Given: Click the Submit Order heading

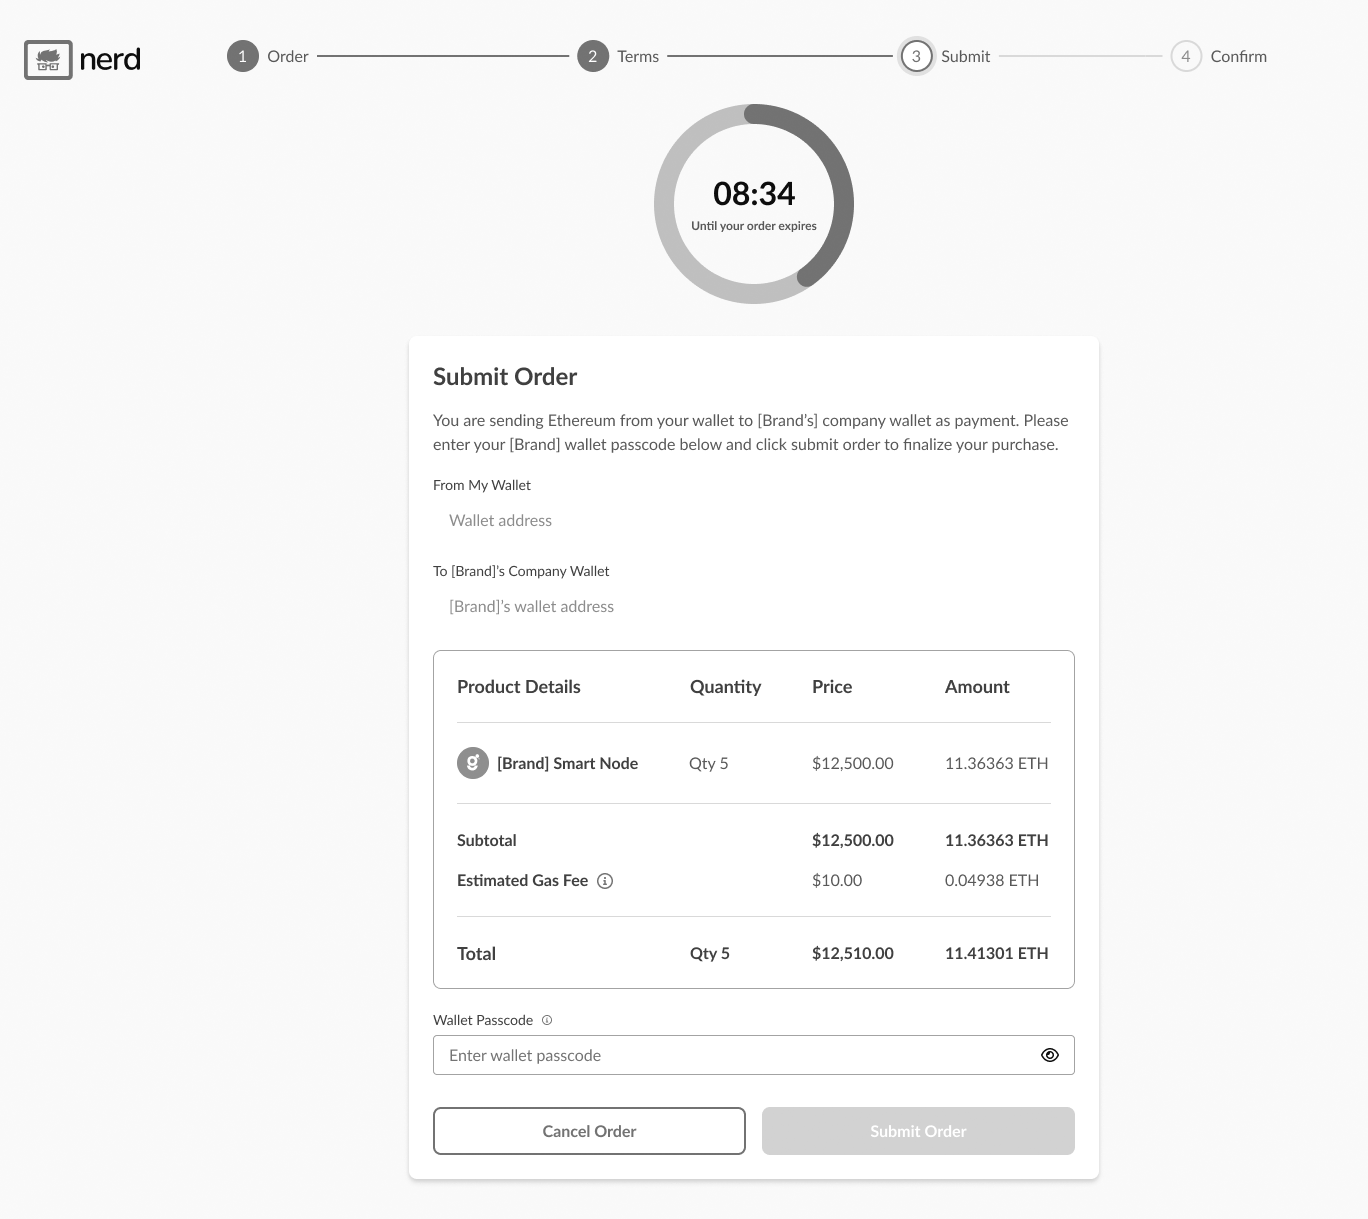Looking at the screenshot, I should coord(505,377).
